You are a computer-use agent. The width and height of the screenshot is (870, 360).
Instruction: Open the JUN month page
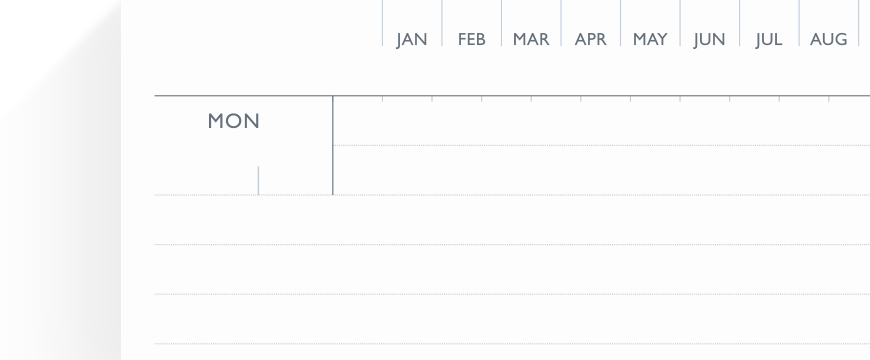click(710, 23)
